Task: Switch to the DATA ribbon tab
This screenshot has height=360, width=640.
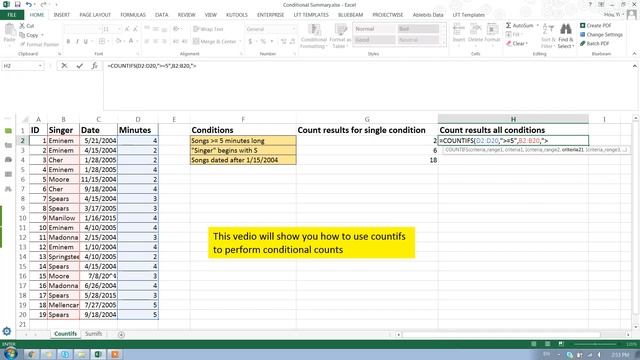Action: [x=161, y=15]
